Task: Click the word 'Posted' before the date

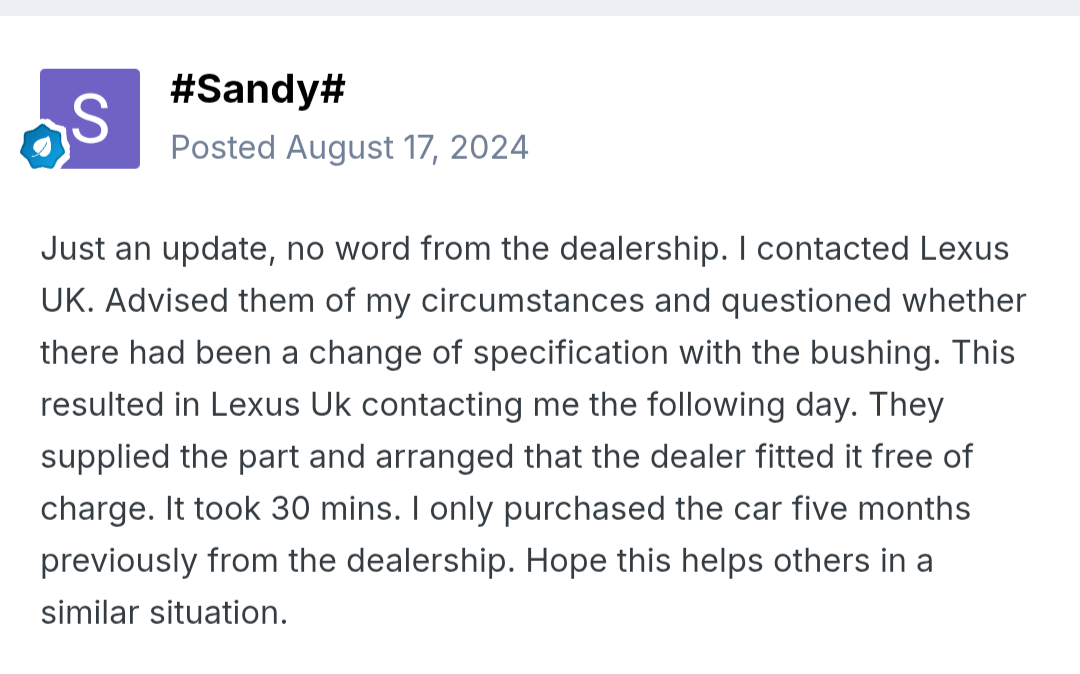Action: (223, 147)
